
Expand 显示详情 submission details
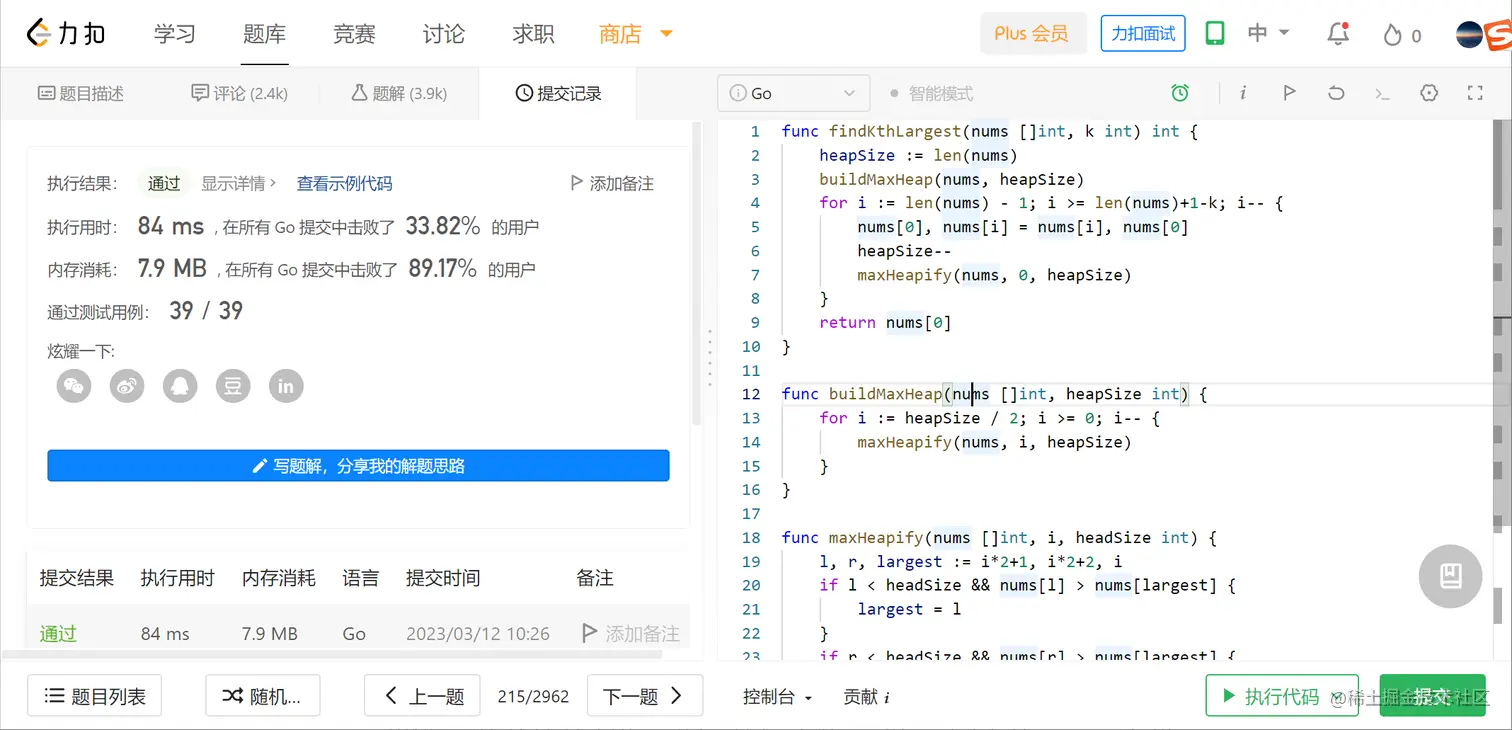point(239,183)
